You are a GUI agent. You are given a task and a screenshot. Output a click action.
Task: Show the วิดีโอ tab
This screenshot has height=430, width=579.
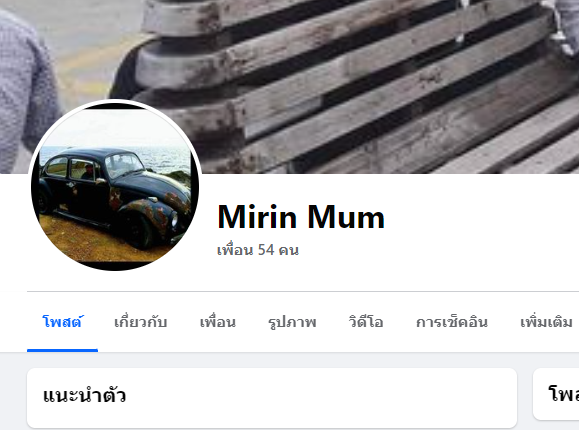pos(366,322)
